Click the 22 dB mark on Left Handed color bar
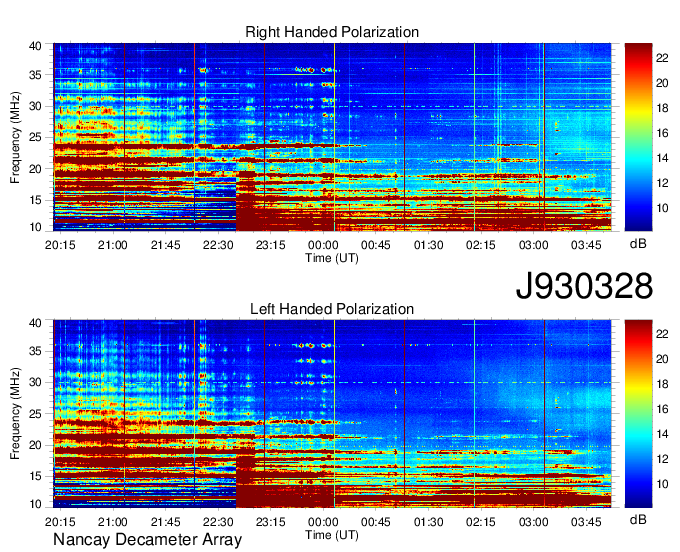680x552 pixels. pyautogui.click(x=662, y=334)
